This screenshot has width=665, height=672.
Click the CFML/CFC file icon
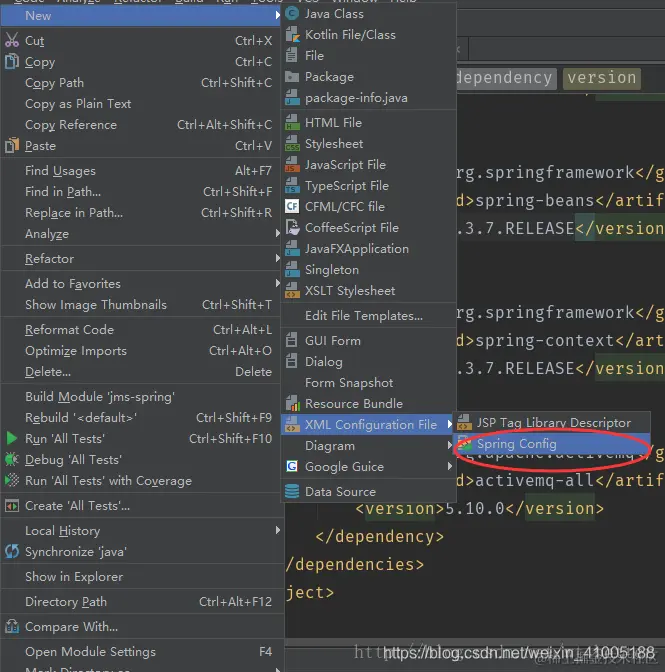(292, 207)
